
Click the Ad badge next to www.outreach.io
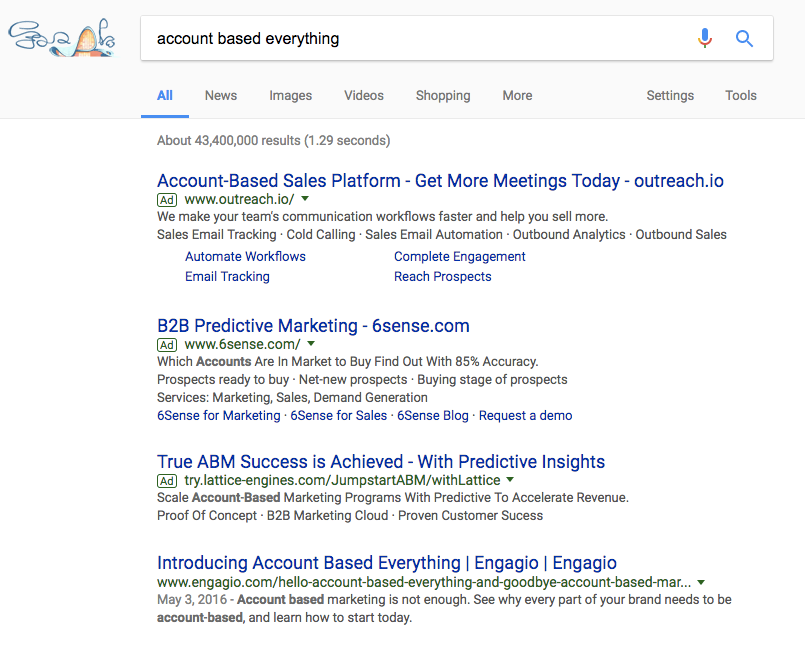(x=167, y=200)
